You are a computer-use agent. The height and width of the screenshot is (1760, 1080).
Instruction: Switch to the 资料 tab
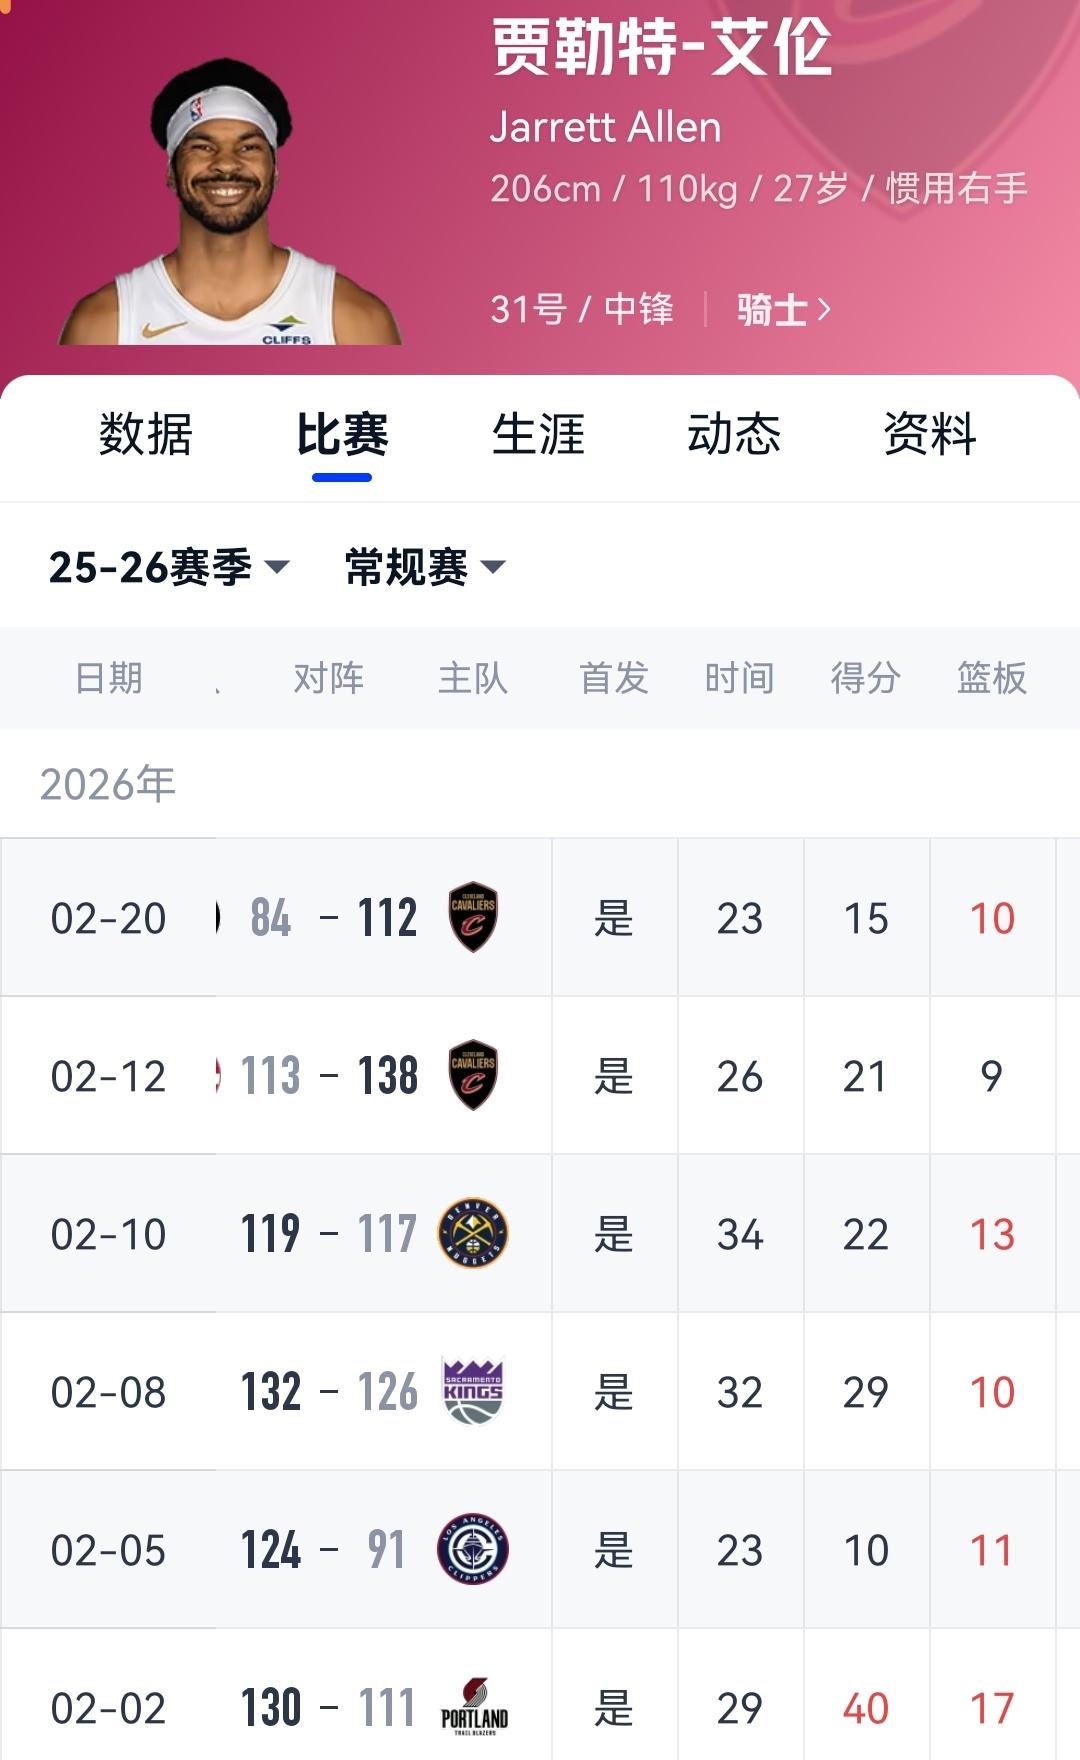coord(928,435)
